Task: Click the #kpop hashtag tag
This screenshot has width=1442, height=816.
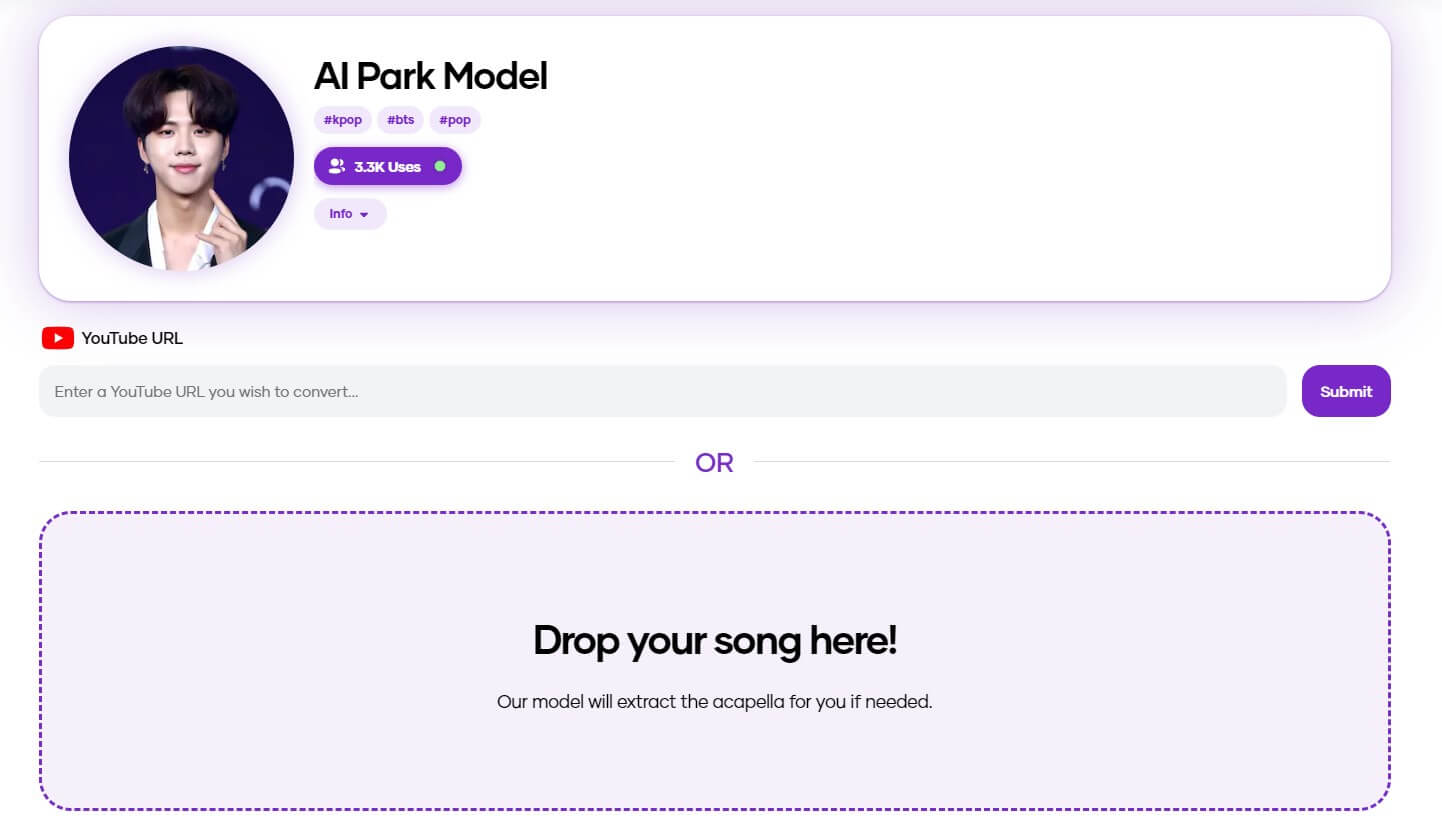Action: (342, 119)
